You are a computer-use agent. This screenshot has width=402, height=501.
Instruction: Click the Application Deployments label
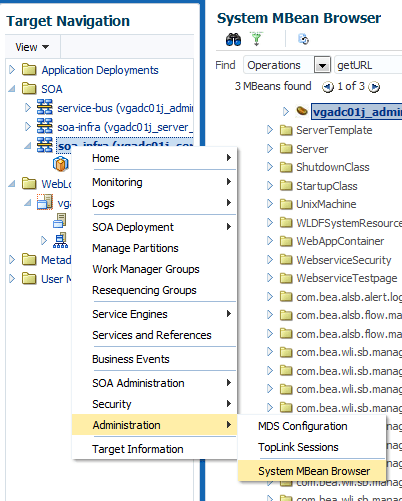(100, 70)
